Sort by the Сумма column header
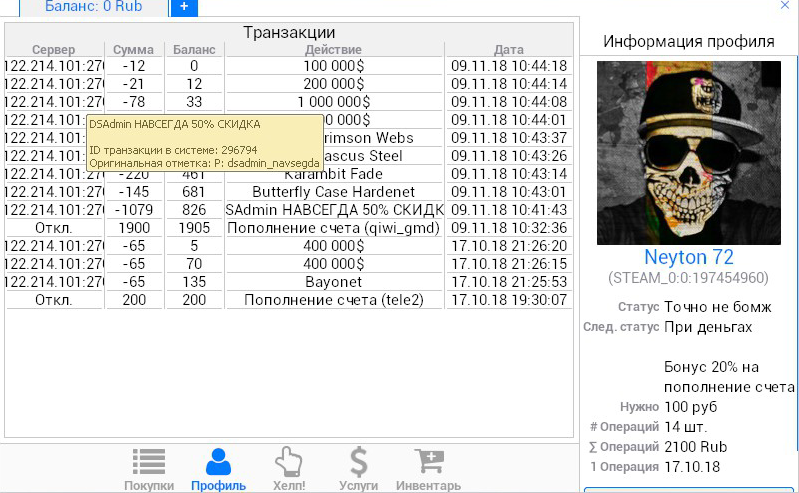 pyautogui.click(x=133, y=50)
